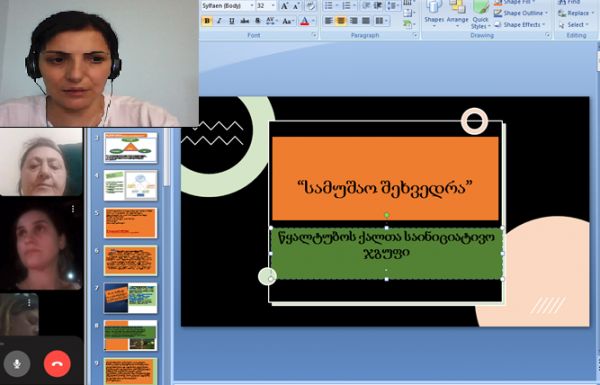Apply strikethrough text formatting
The height and width of the screenshot is (385, 600).
pyautogui.click(x=245, y=21)
